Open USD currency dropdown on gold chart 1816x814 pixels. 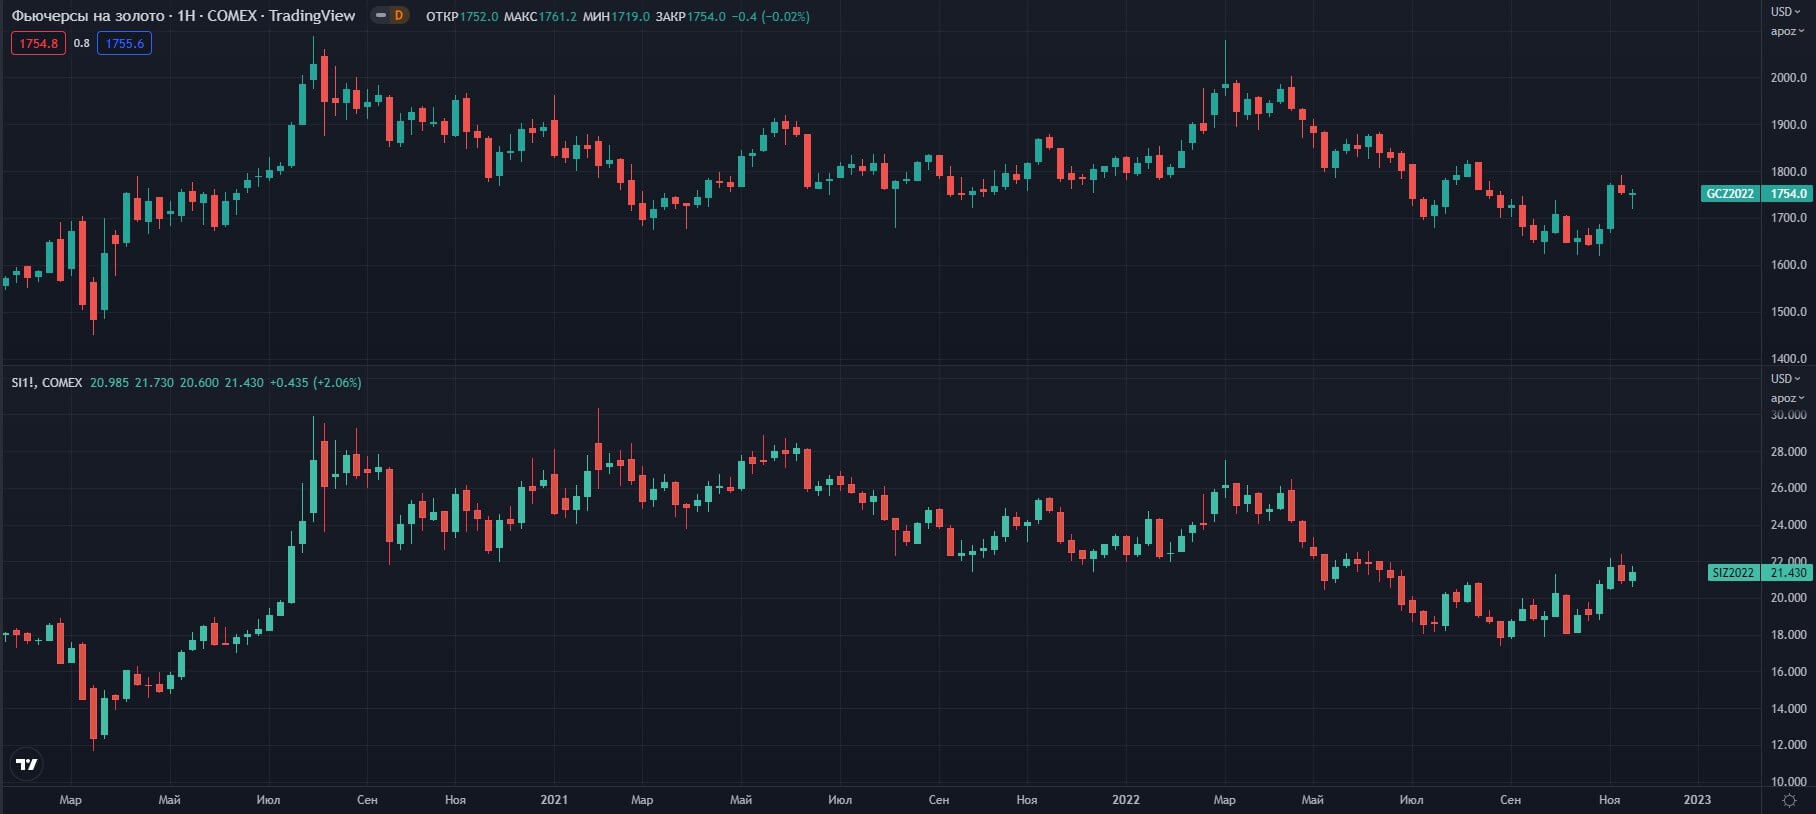(1787, 12)
